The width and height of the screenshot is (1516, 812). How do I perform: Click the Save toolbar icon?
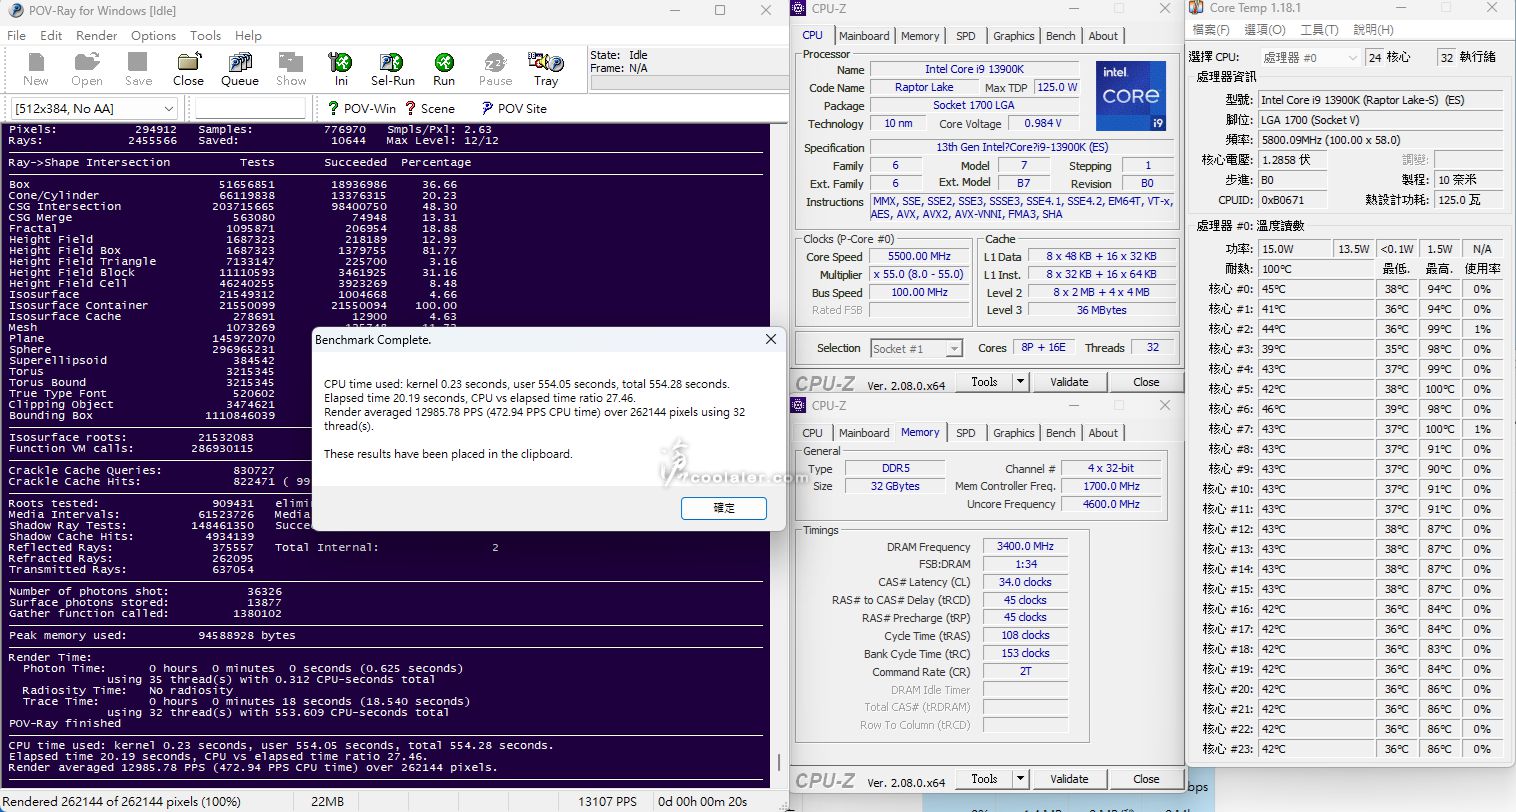pos(138,69)
